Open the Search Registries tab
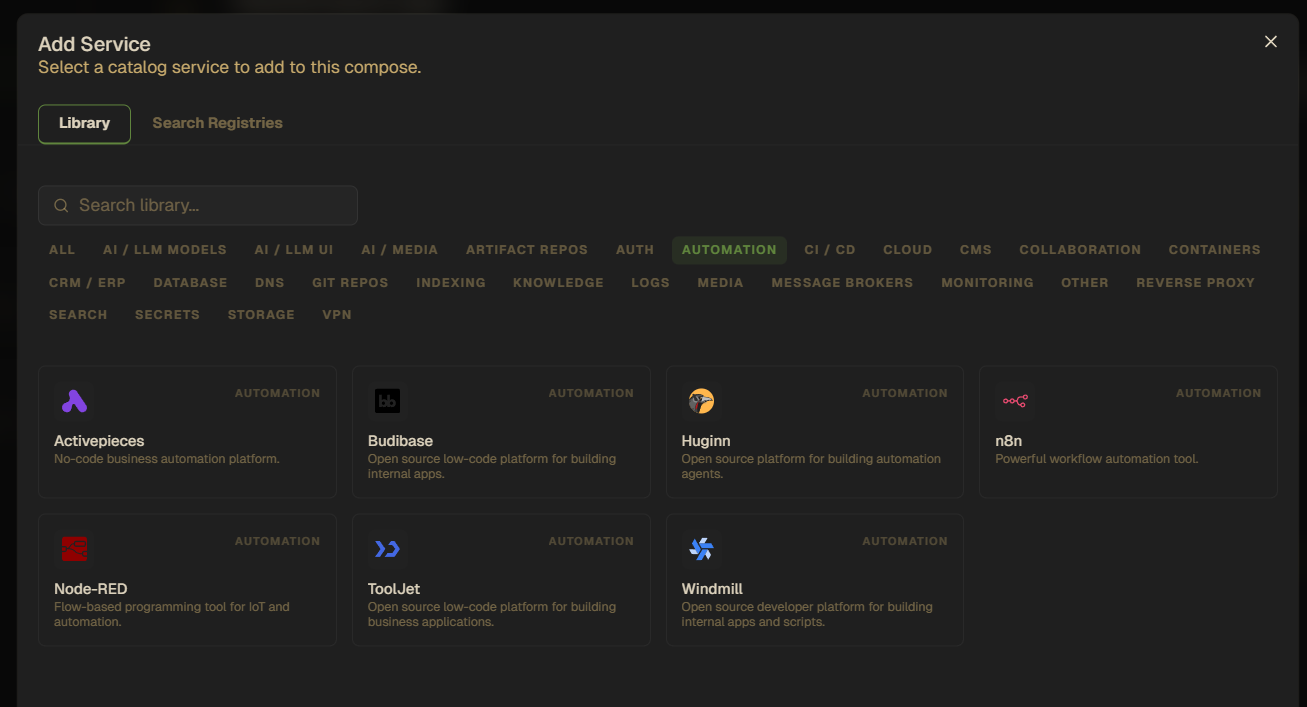 217,123
